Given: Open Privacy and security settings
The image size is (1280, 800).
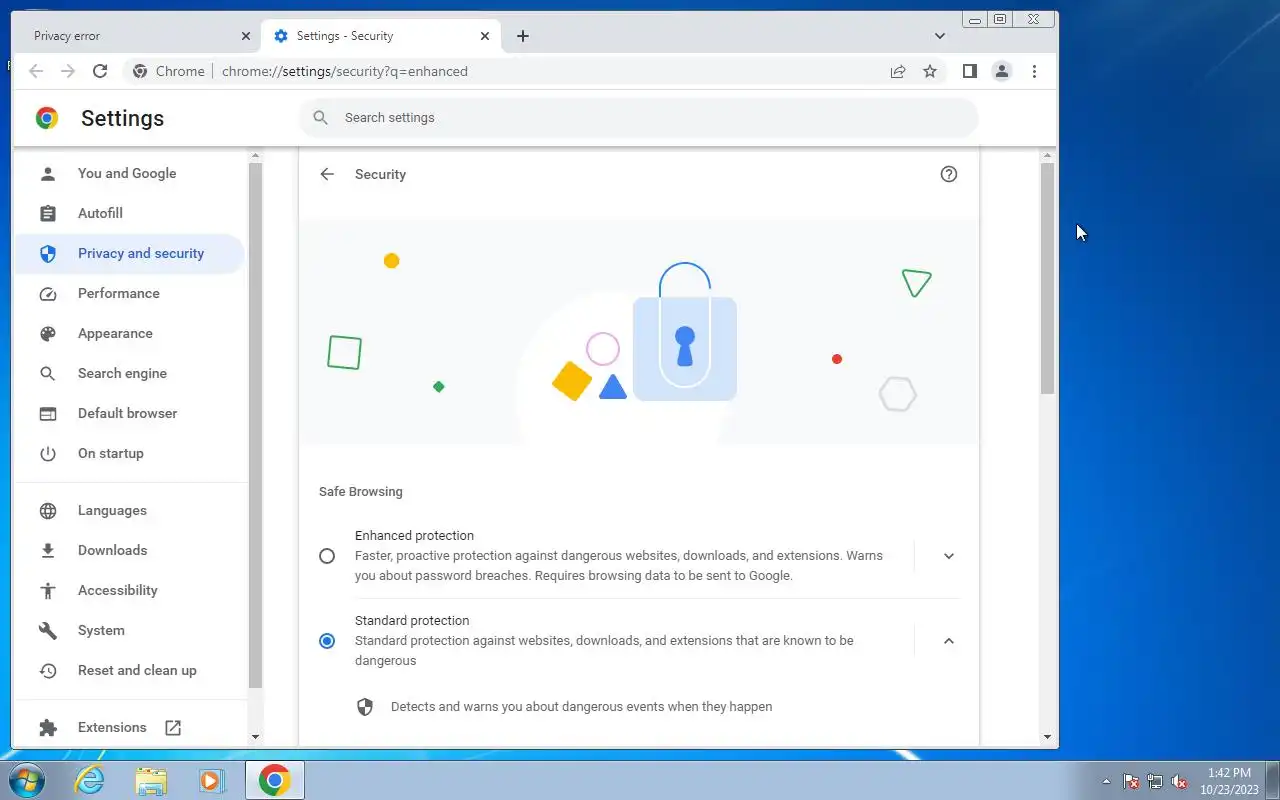Looking at the screenshot, I should pos(130,253).
